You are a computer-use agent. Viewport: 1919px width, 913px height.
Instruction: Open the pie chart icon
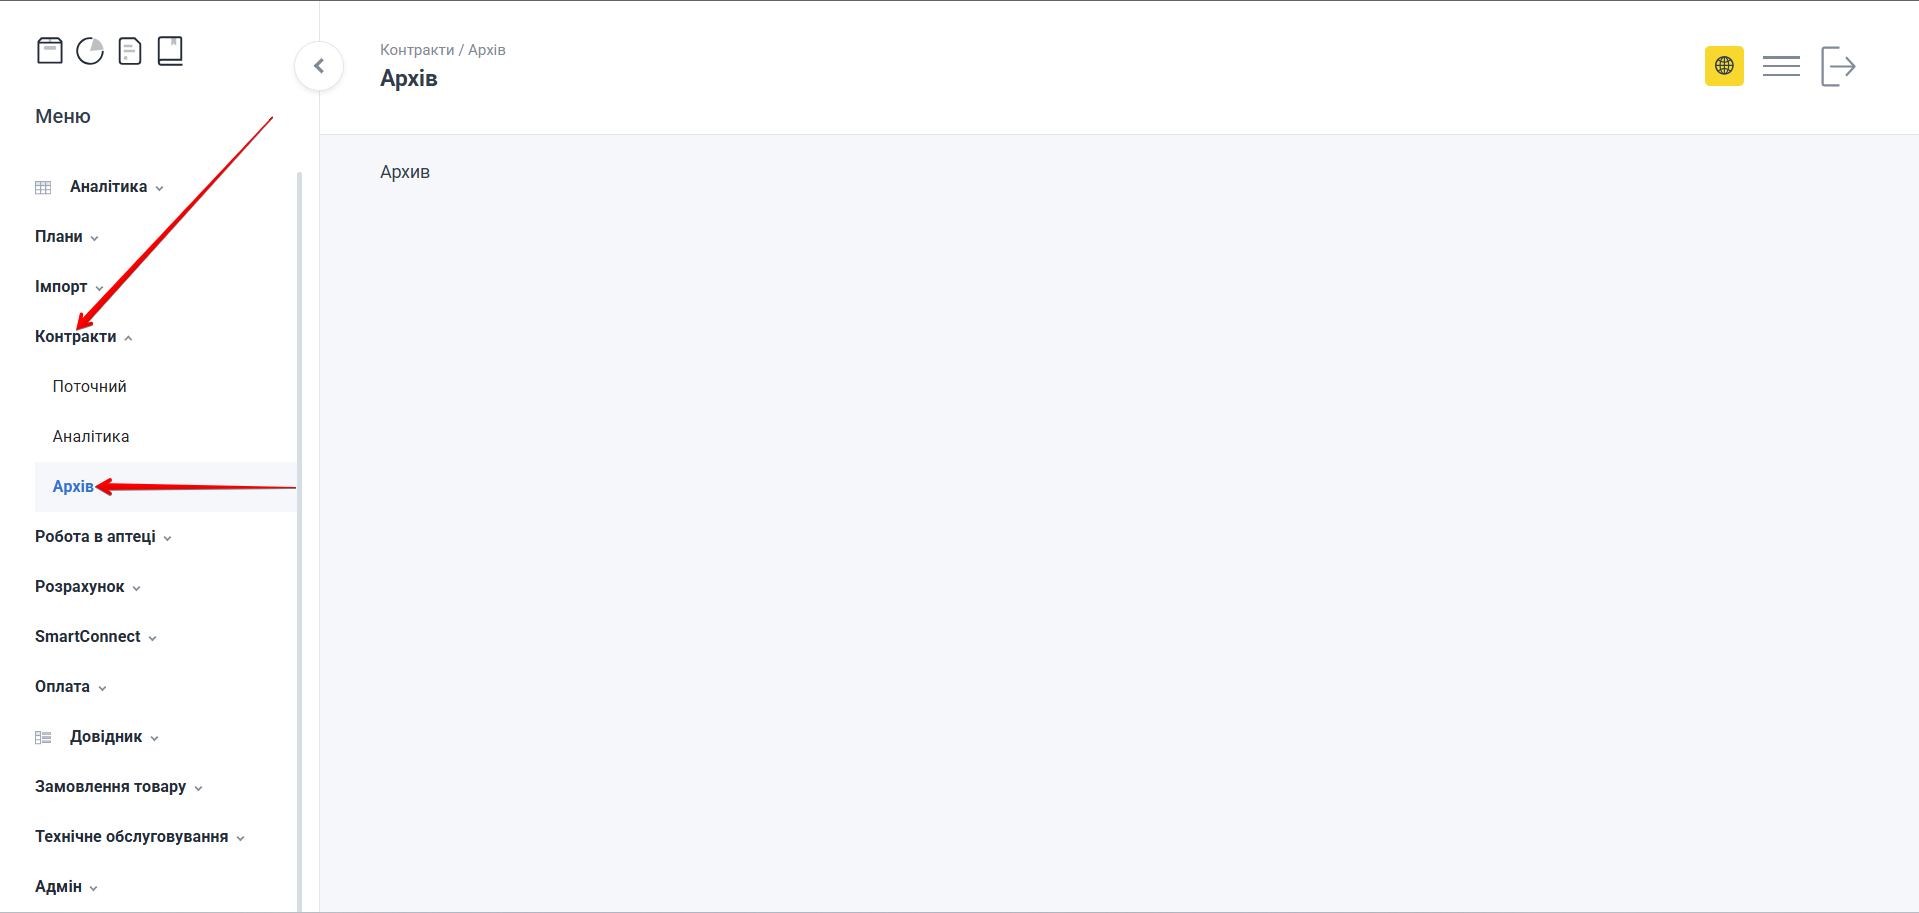90,50
